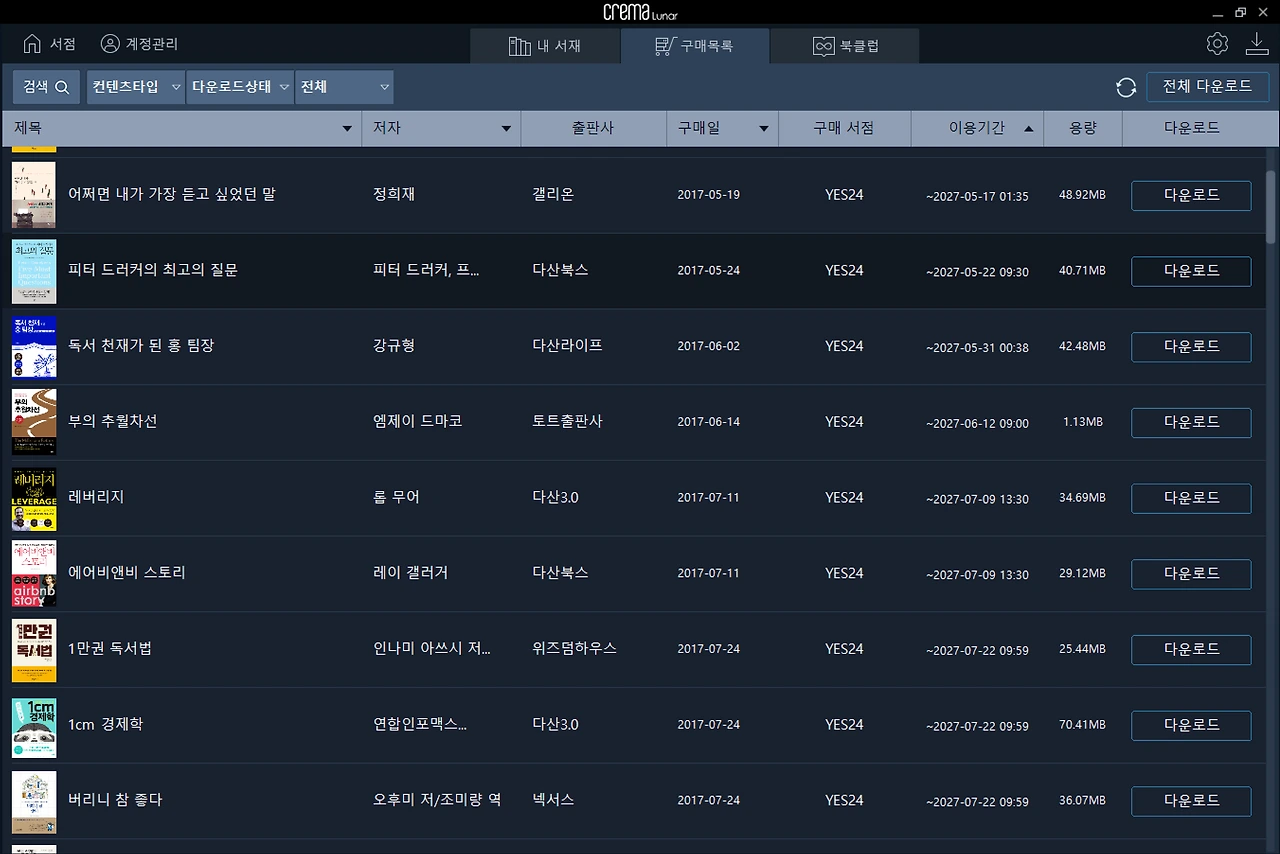Download 1cm 경제학
The height and width of the screenshot is (854, 1280).
[1191, 725]
